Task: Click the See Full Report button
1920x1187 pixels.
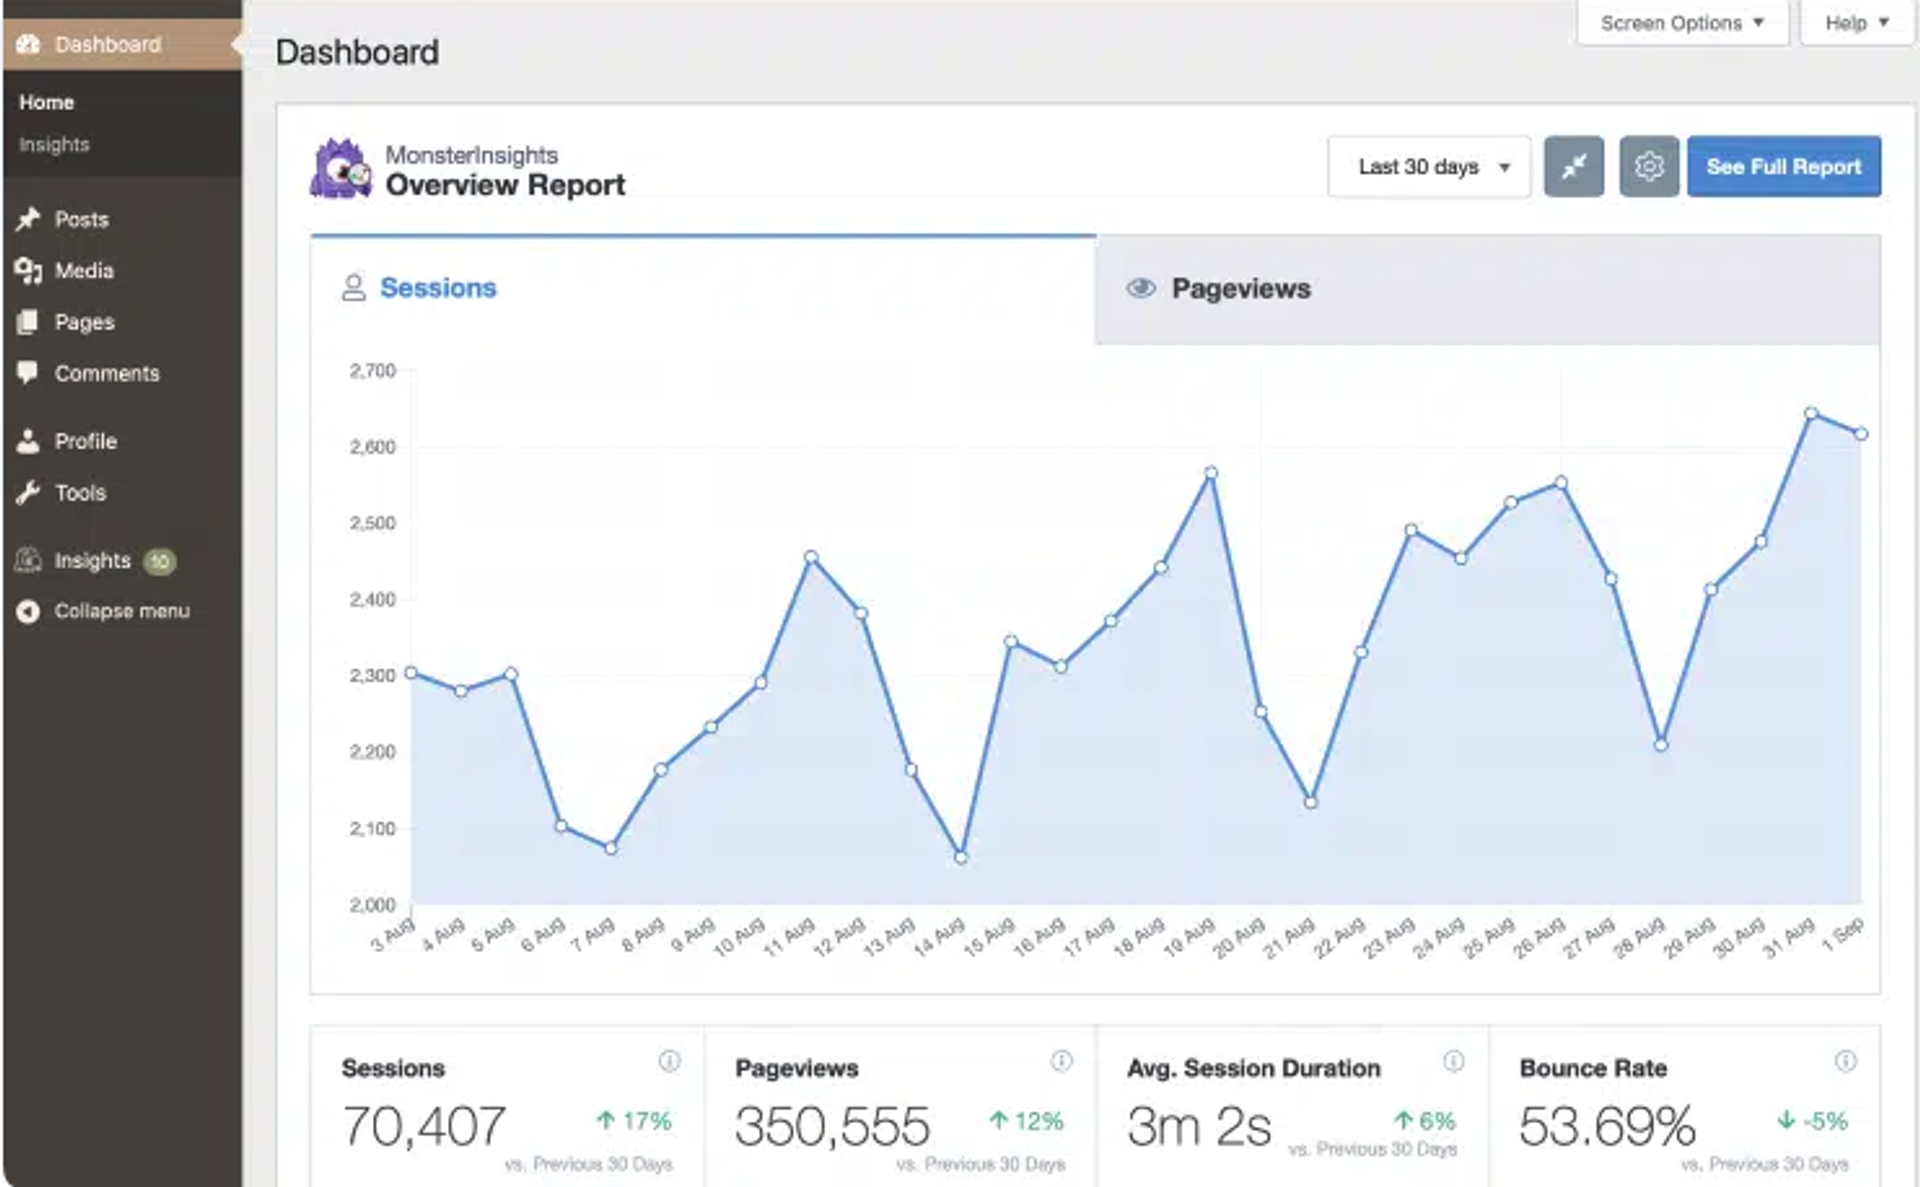Action: coord(1783,166)
